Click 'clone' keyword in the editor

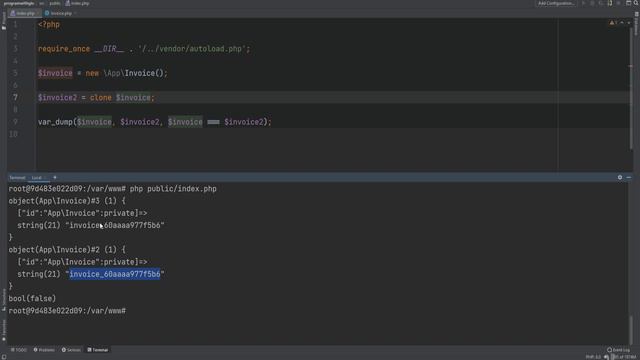(100, 98)
